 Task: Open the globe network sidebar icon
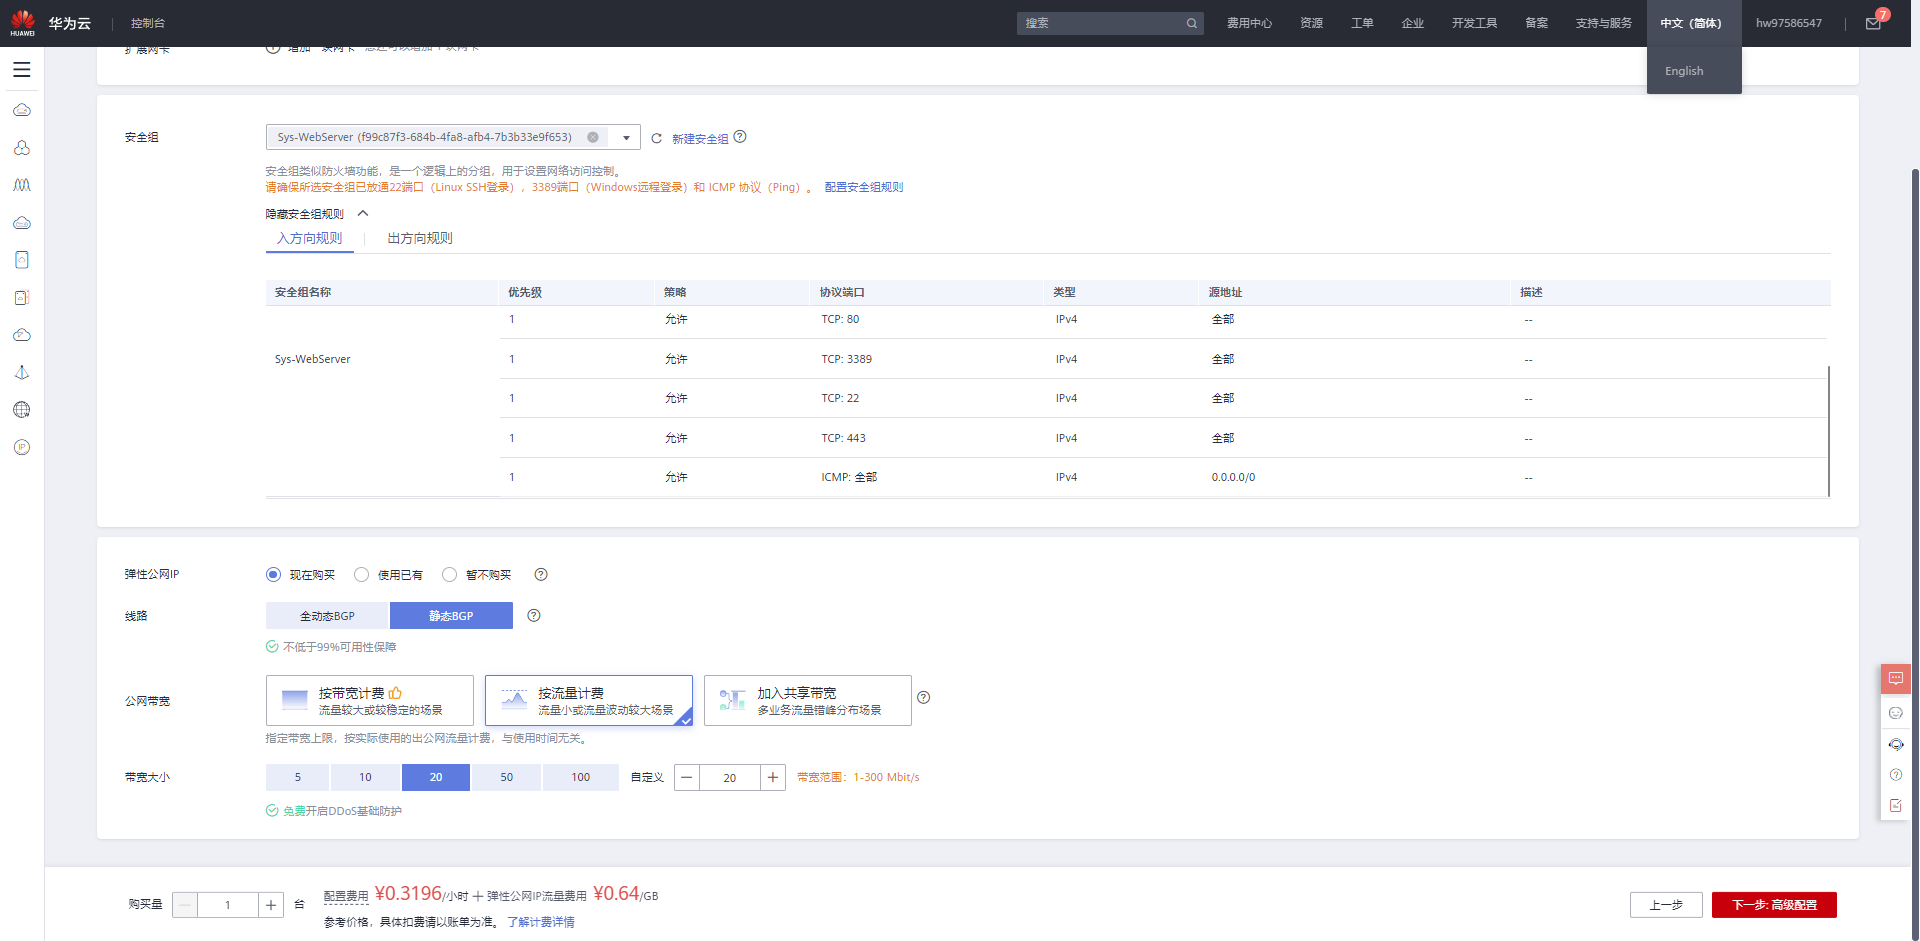click(x=22, y=410)
